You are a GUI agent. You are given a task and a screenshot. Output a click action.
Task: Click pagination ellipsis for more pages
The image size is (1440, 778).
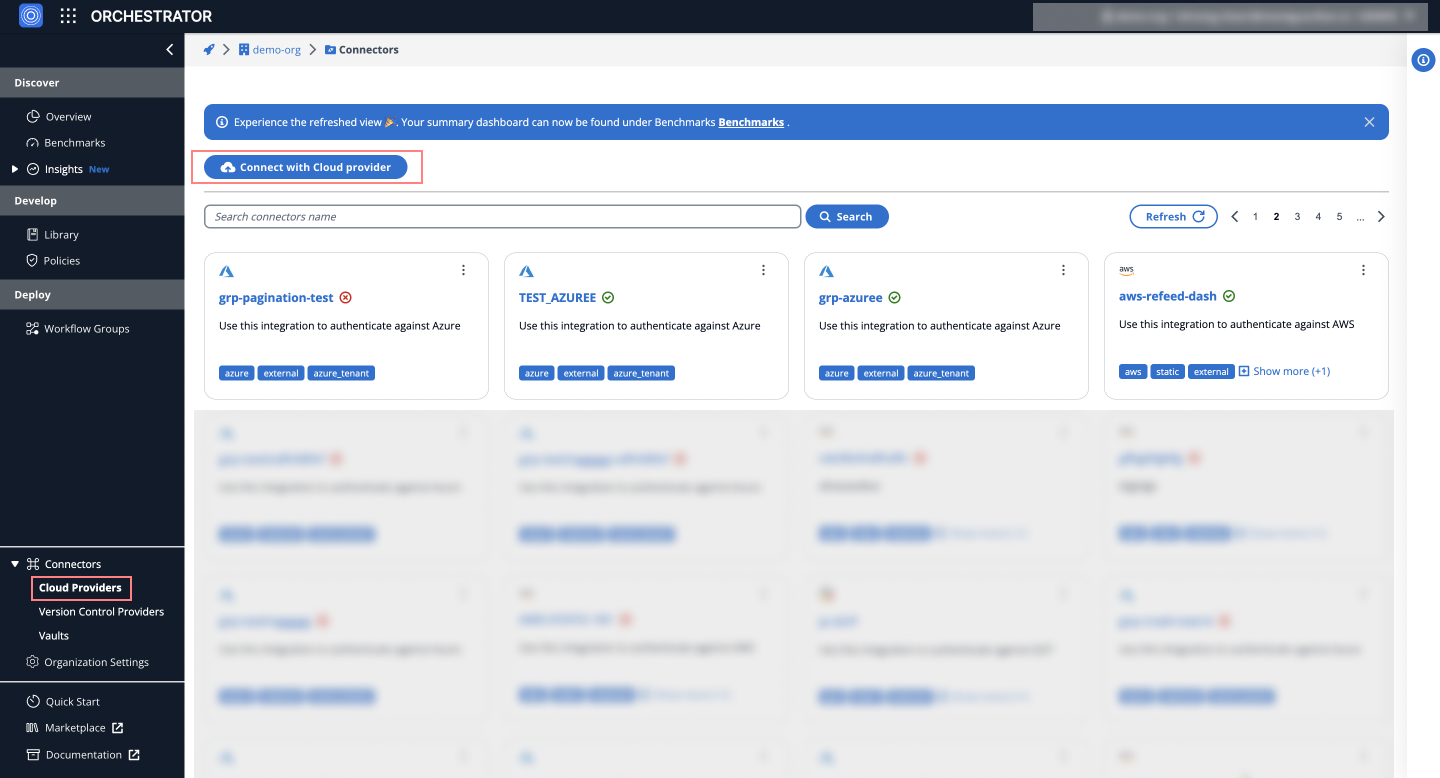pyautogui.click(x=1361, y=217)
